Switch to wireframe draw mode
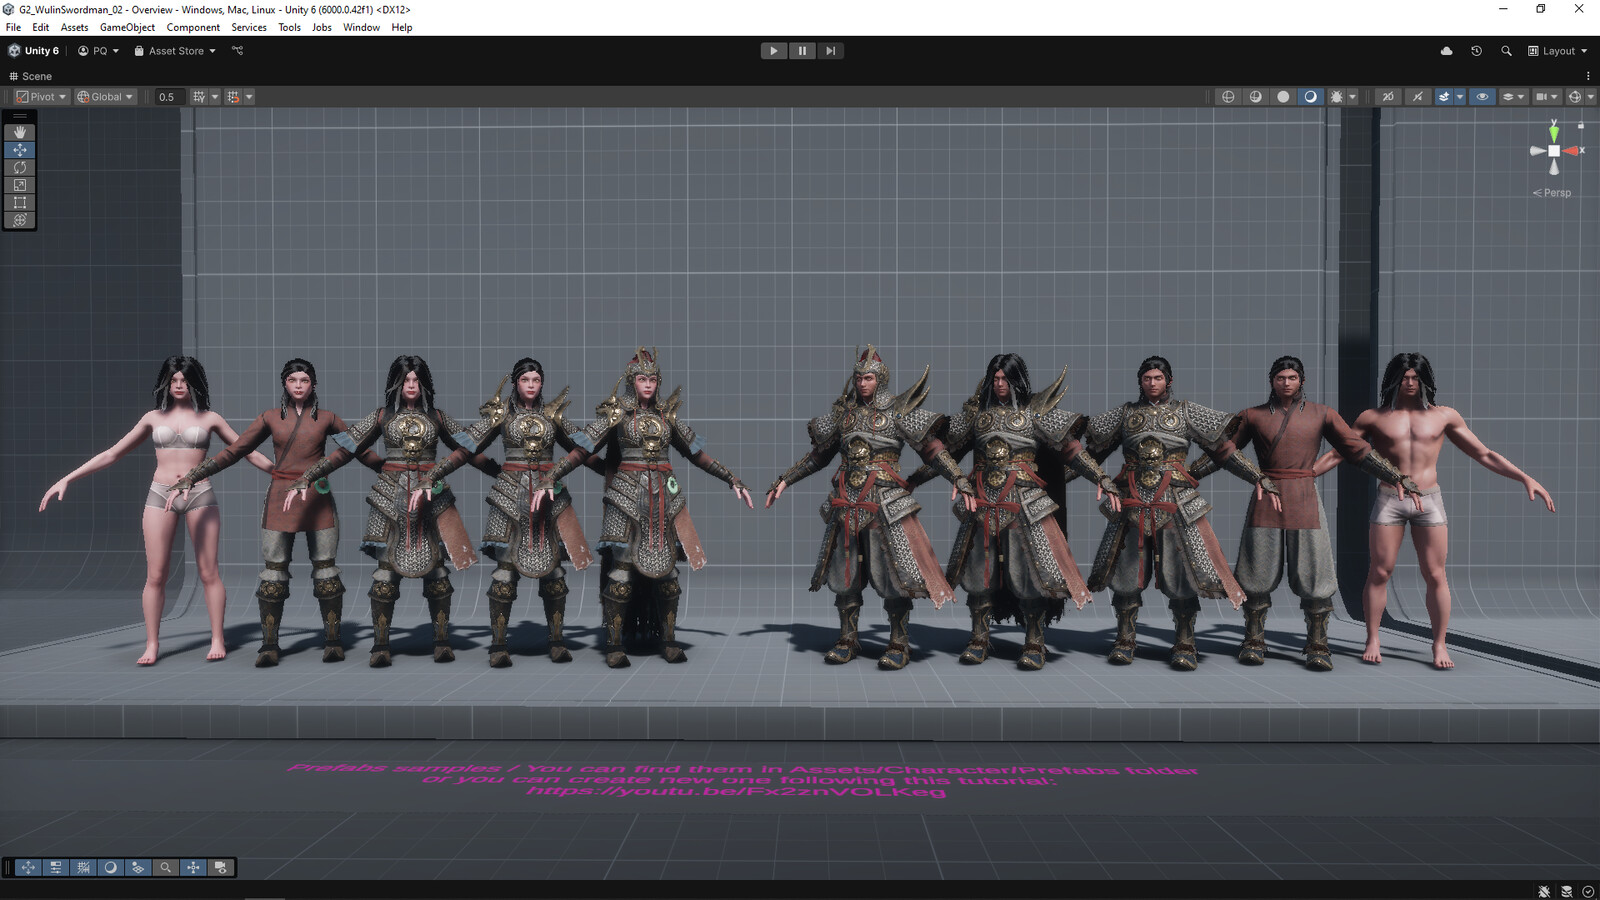 pos(1228,97)
